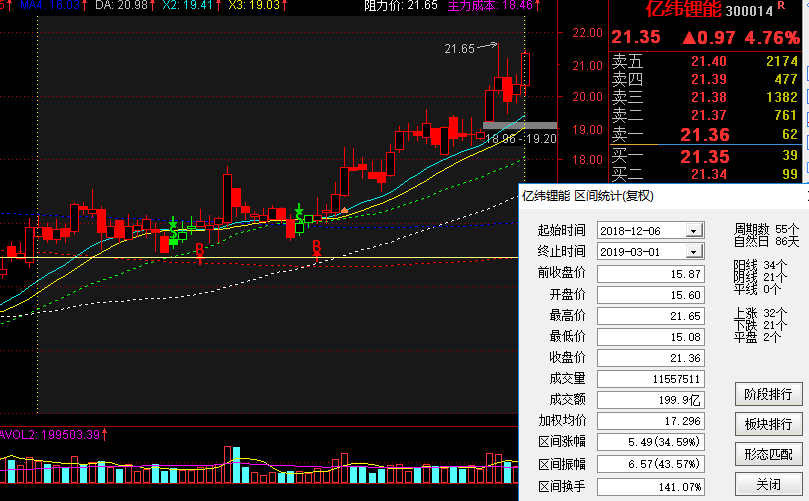Click the 18.98-19.20 gap range label

[x=521, y=139]
